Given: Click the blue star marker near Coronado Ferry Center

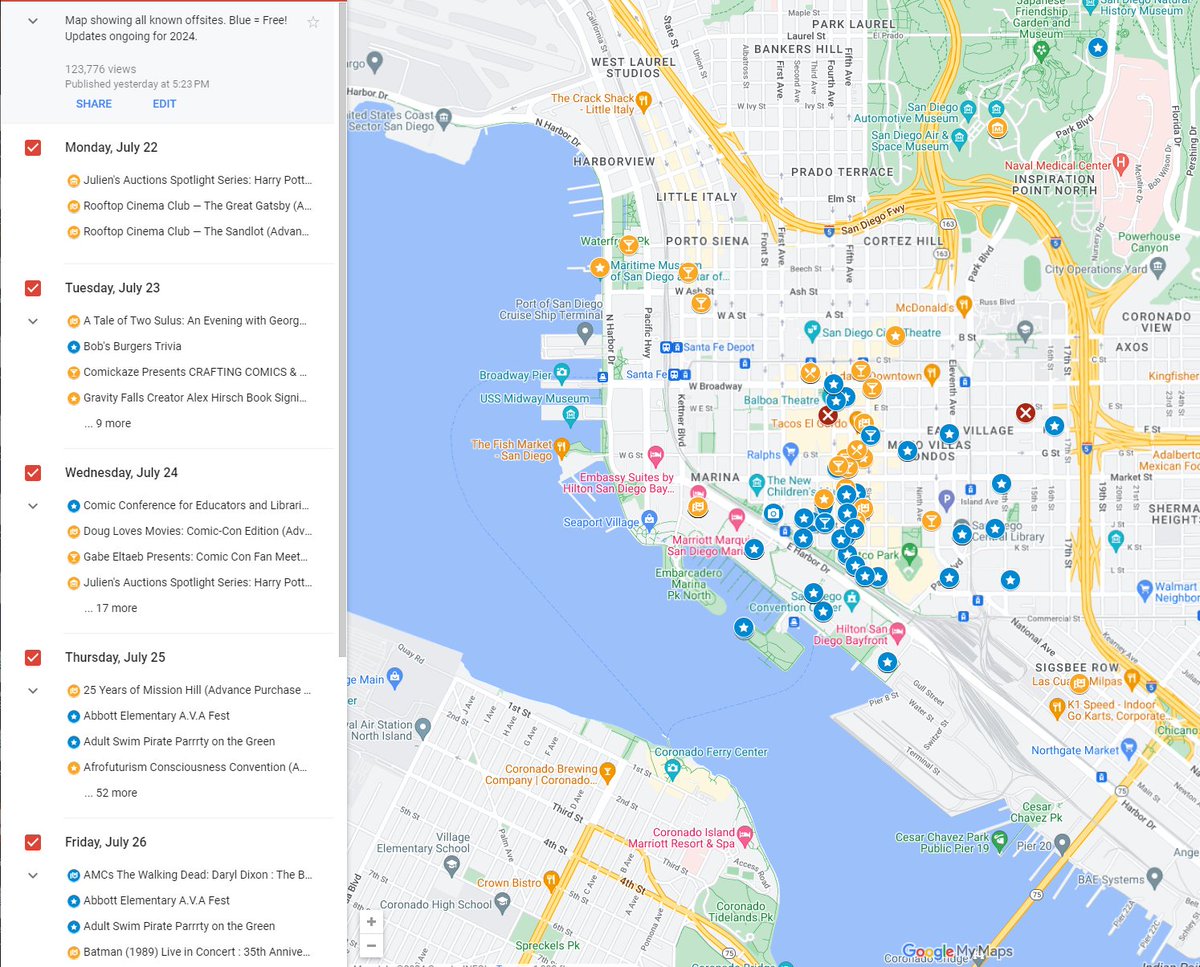Looking at the screenshot, I should pos(743,627).
